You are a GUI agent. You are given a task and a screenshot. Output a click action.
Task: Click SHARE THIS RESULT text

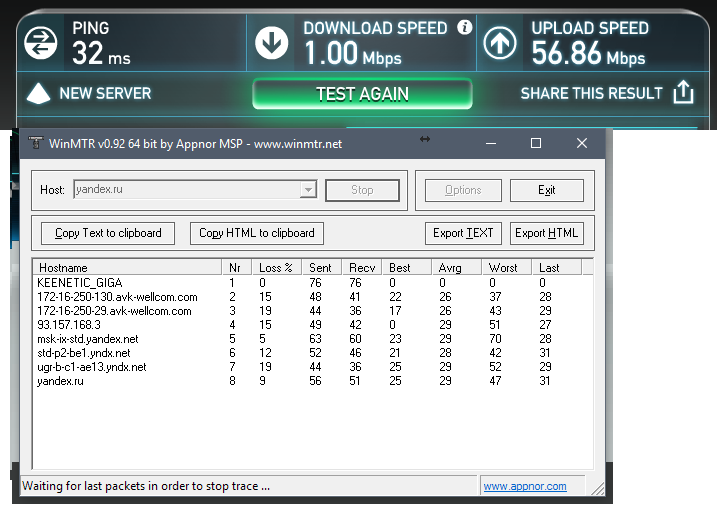coord(591,93)
